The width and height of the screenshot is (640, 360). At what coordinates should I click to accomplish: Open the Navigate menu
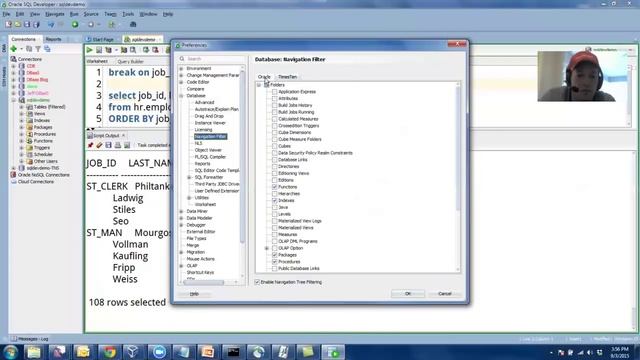click(55, 14)
